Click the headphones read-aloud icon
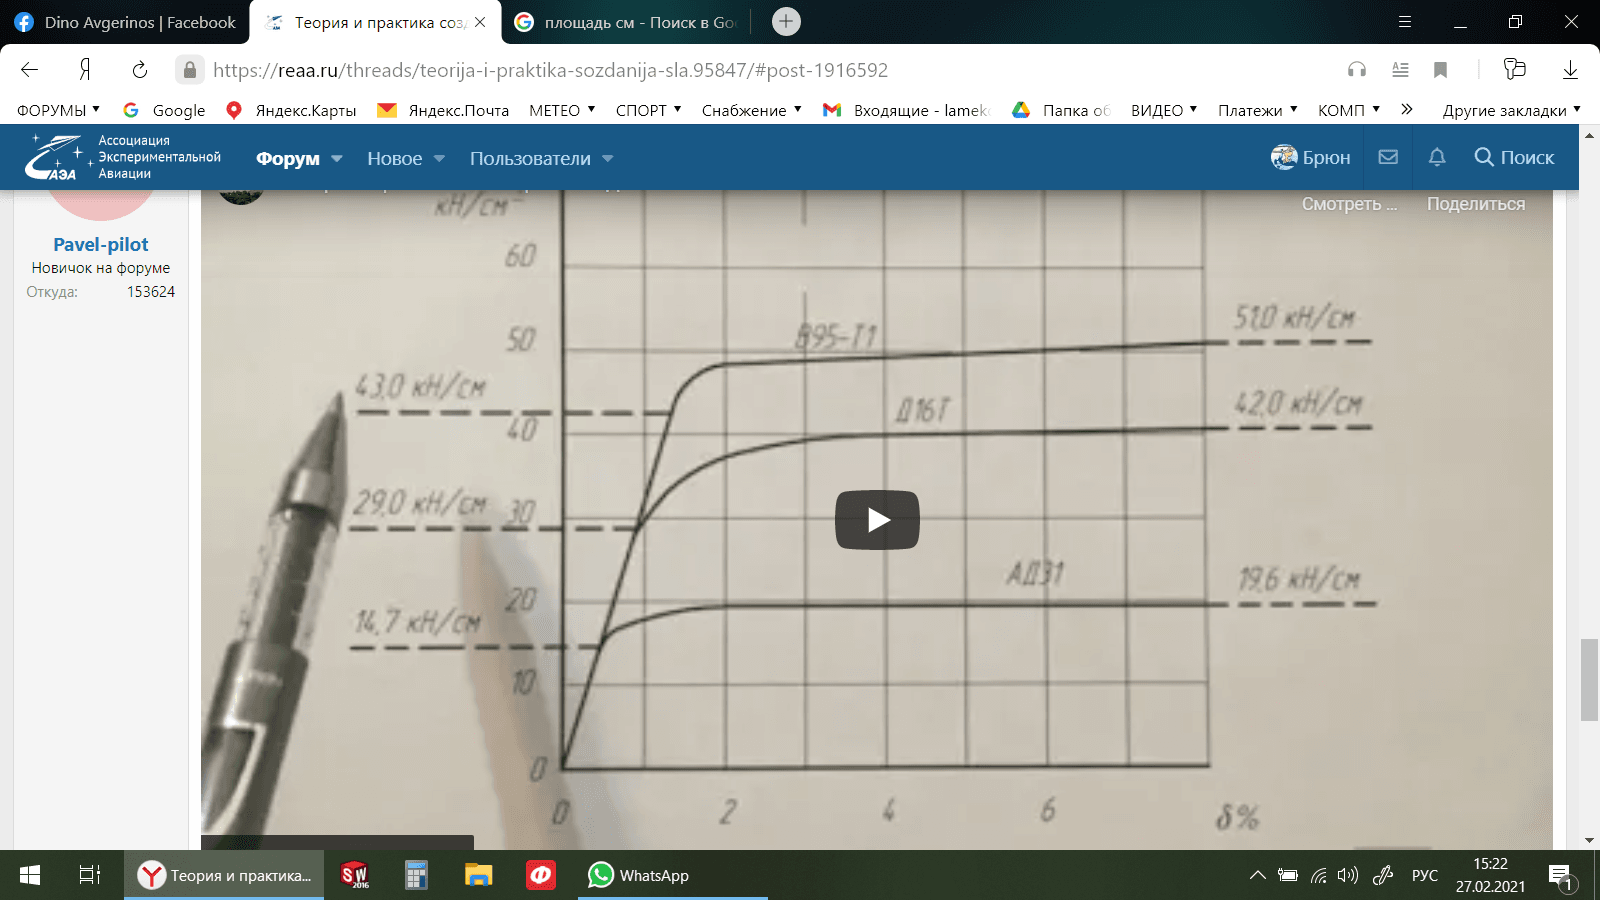1600x900 pixels. (1357, 70)
